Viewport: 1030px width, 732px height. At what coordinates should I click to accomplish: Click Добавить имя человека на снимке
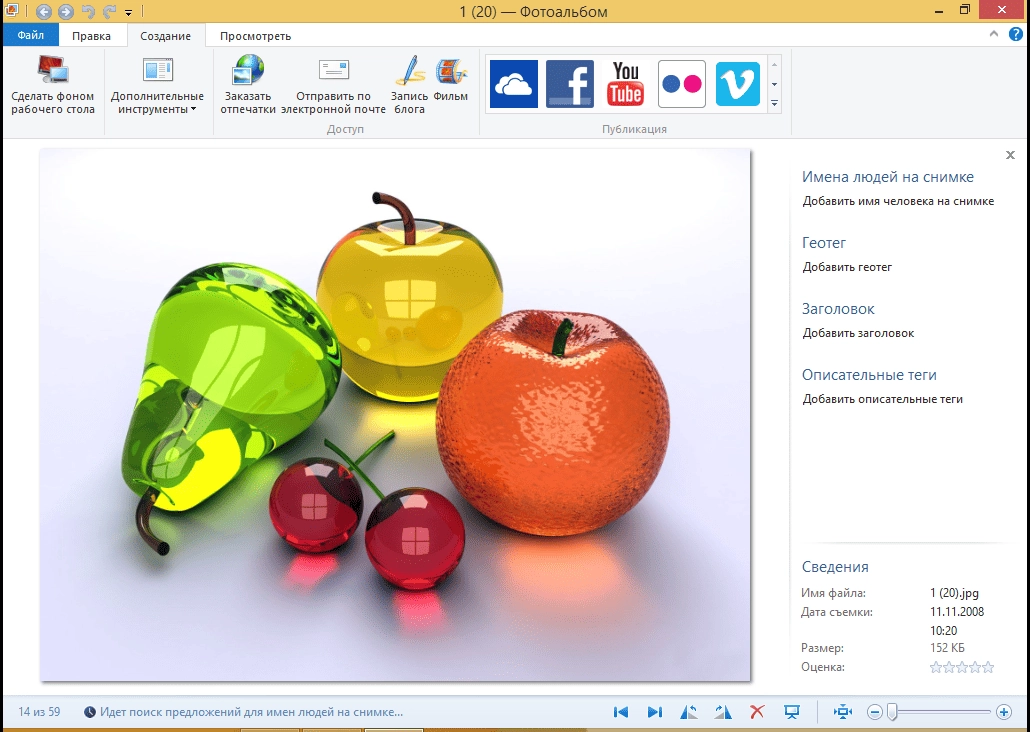click(898, 201)
